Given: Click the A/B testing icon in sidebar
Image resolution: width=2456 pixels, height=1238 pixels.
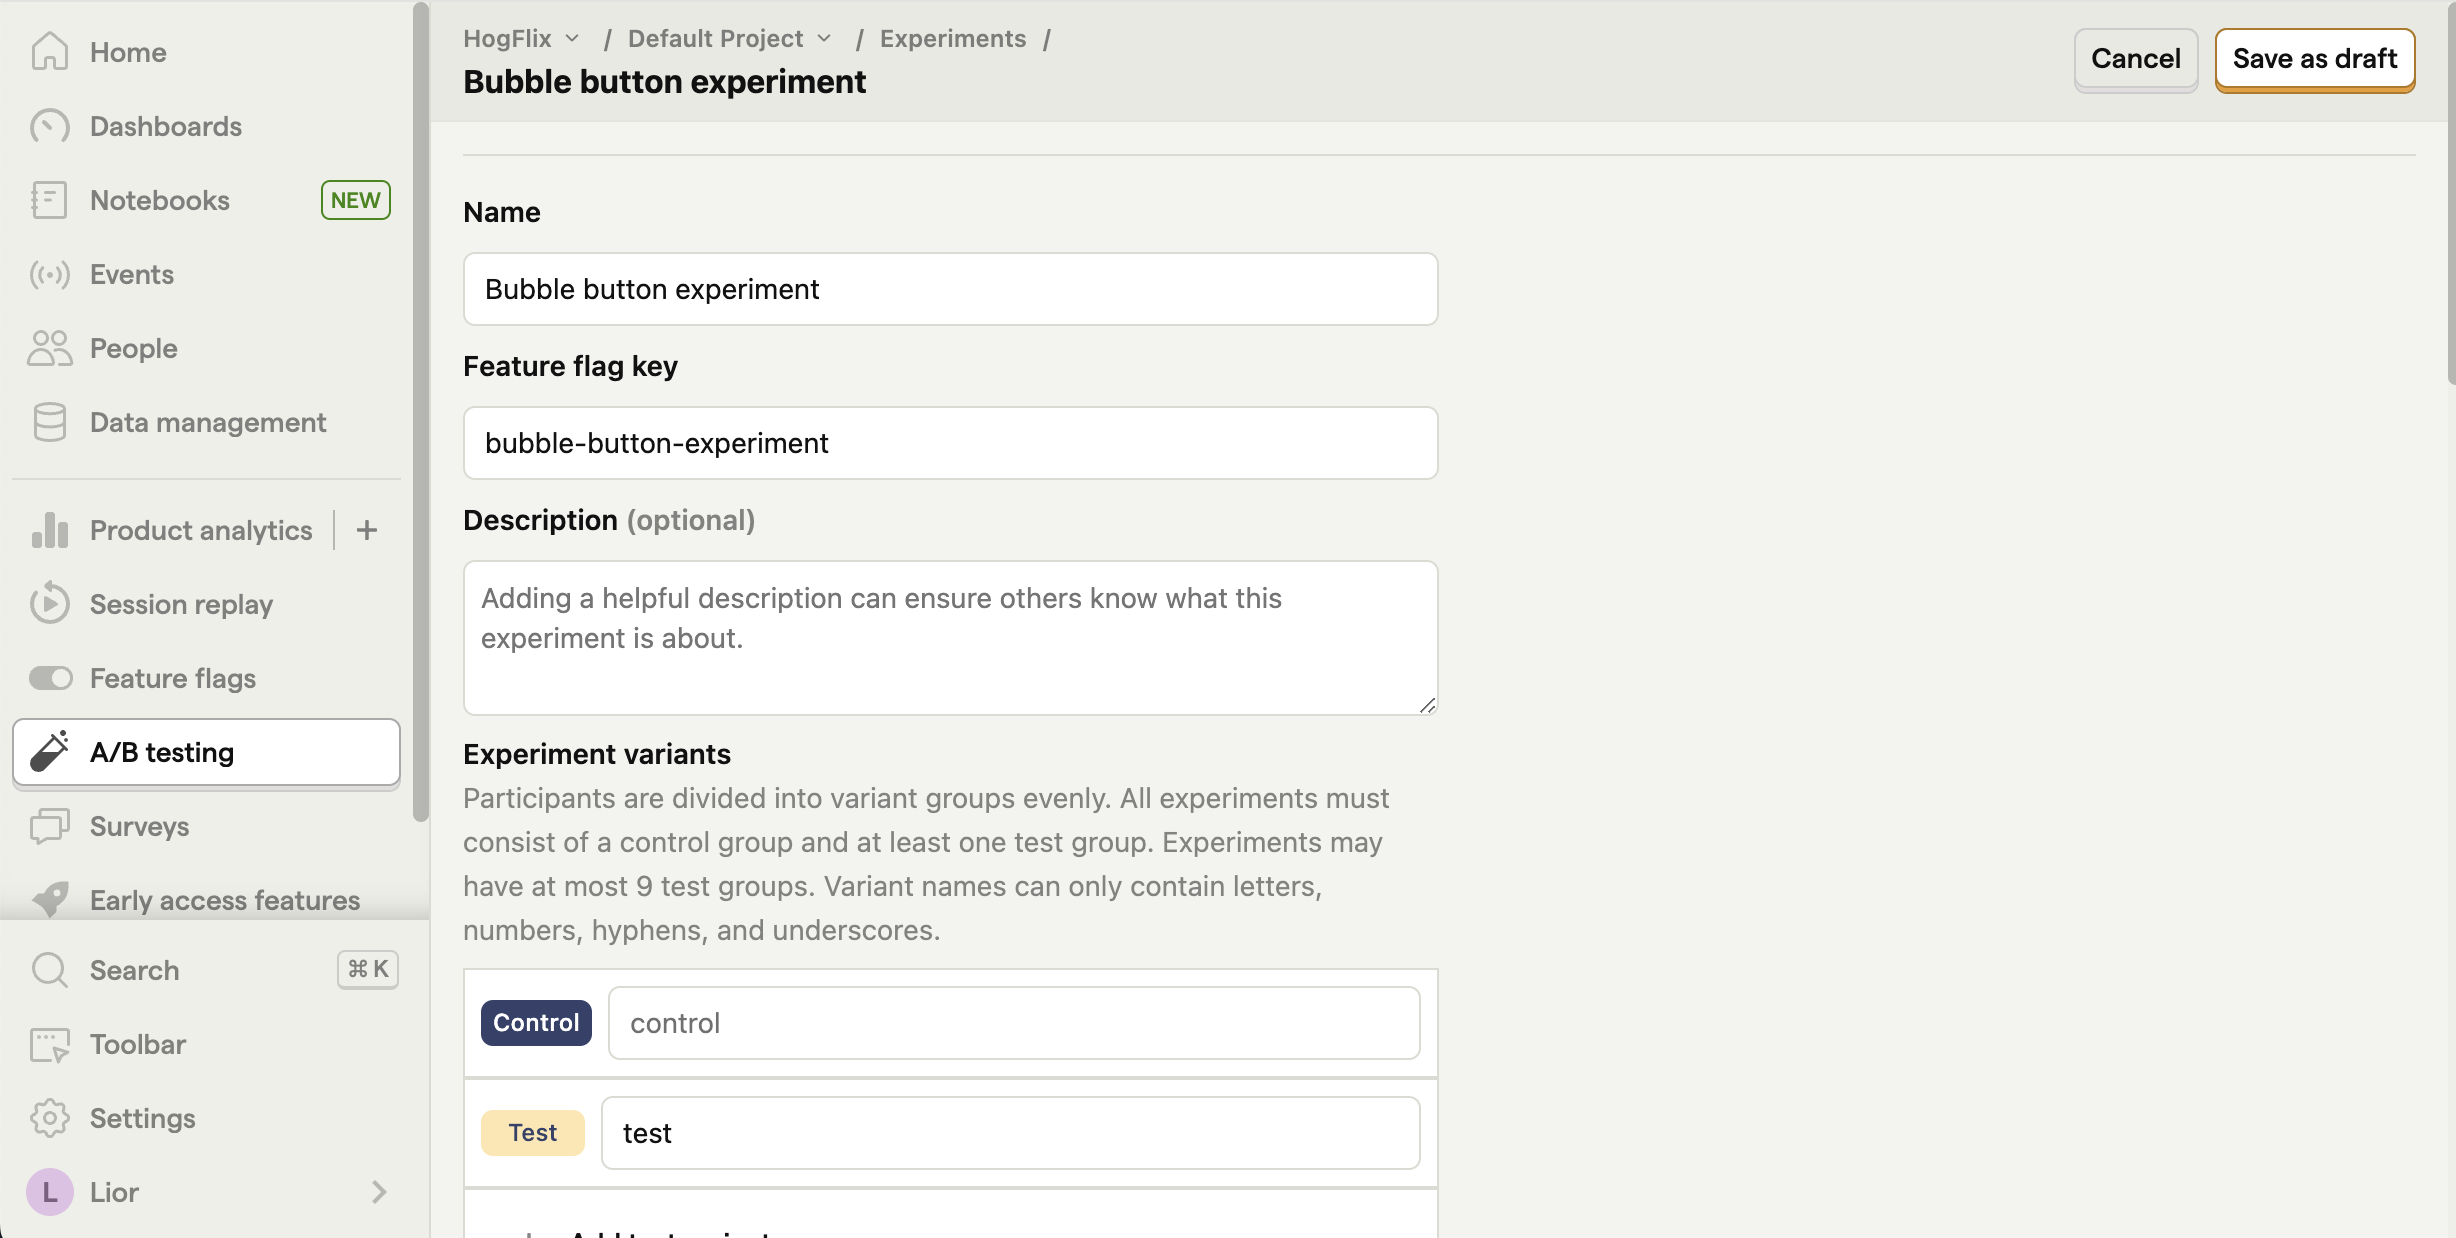Looking at the screenshot, I should click(52, 752).
